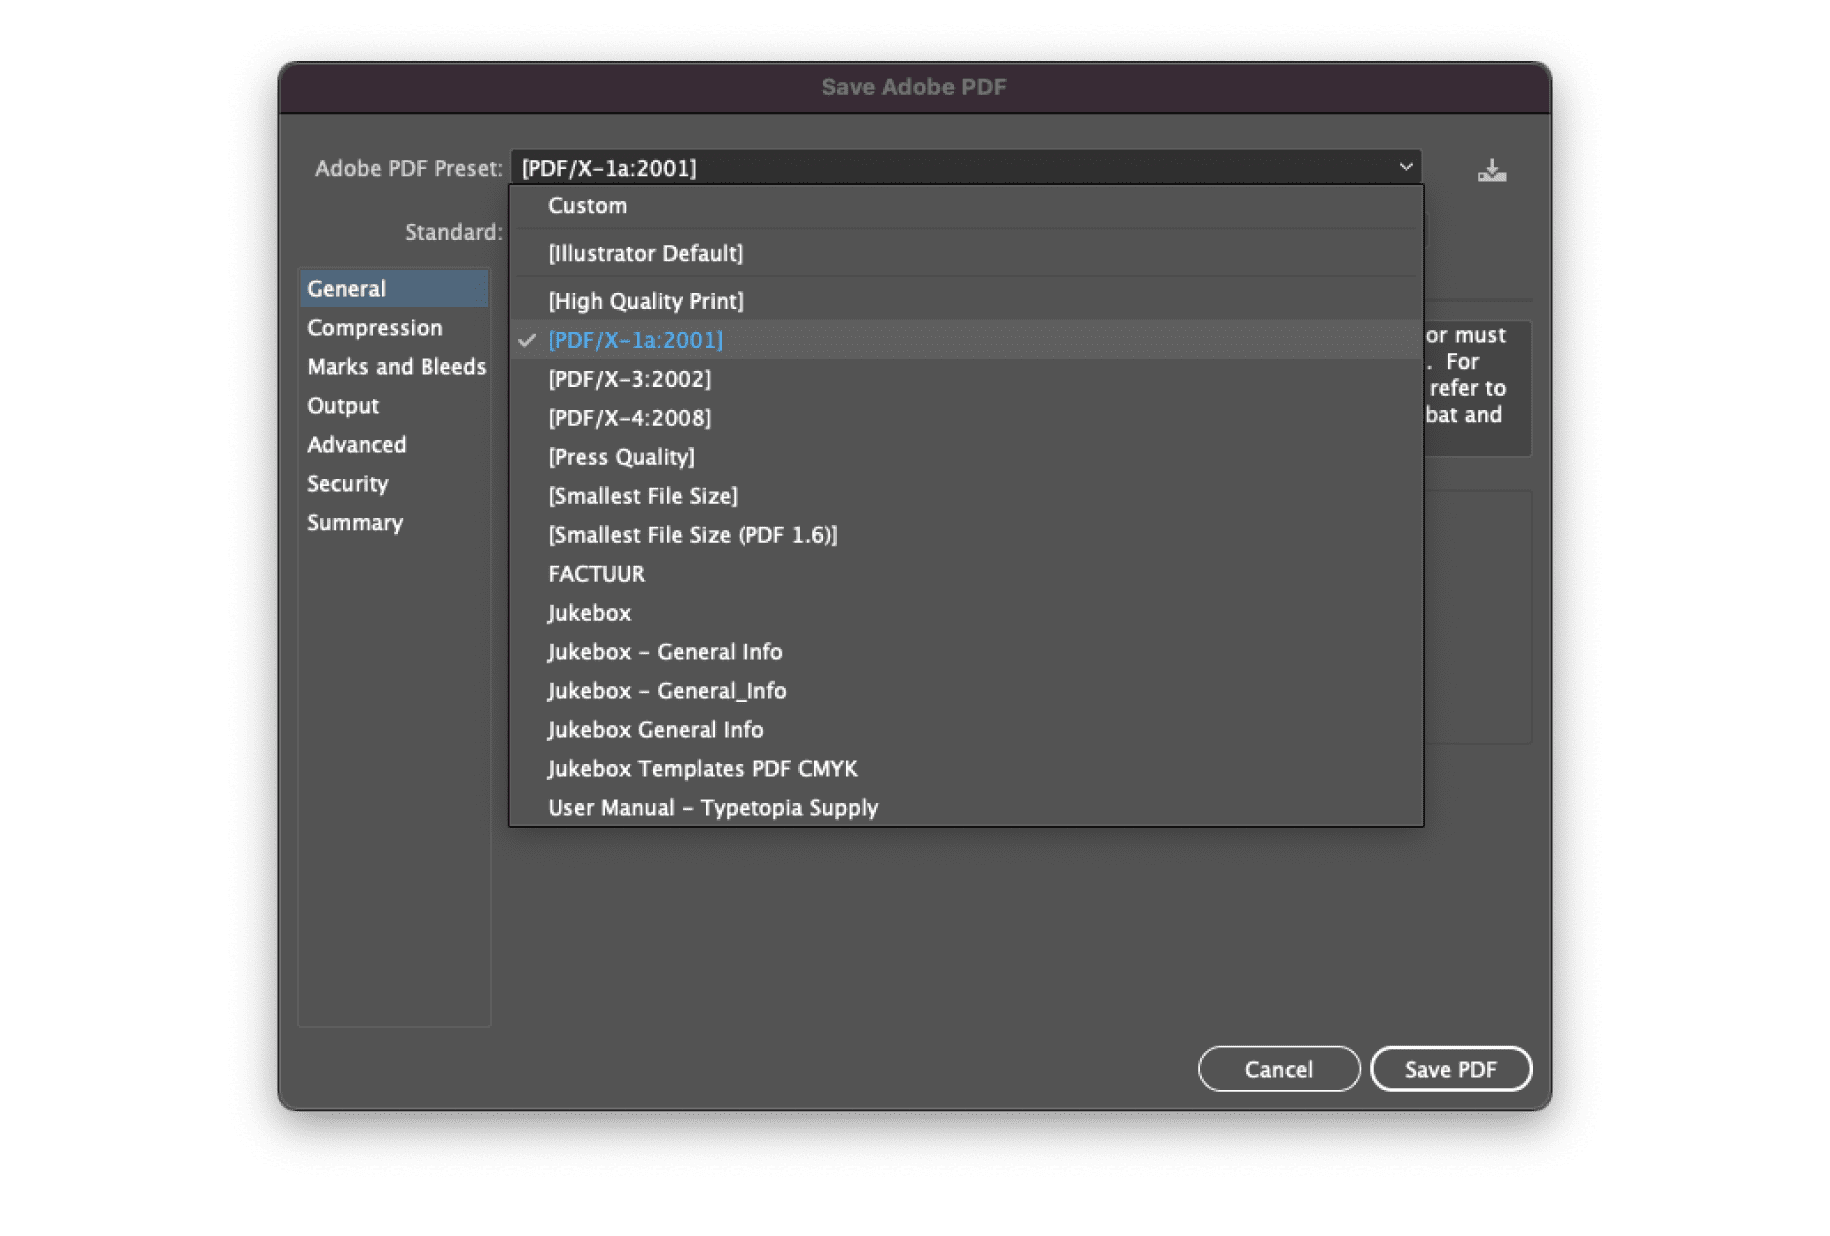Screen dimensions: 1830x1236
Task: Select the [Press Quality] preset
Action: 965,457
